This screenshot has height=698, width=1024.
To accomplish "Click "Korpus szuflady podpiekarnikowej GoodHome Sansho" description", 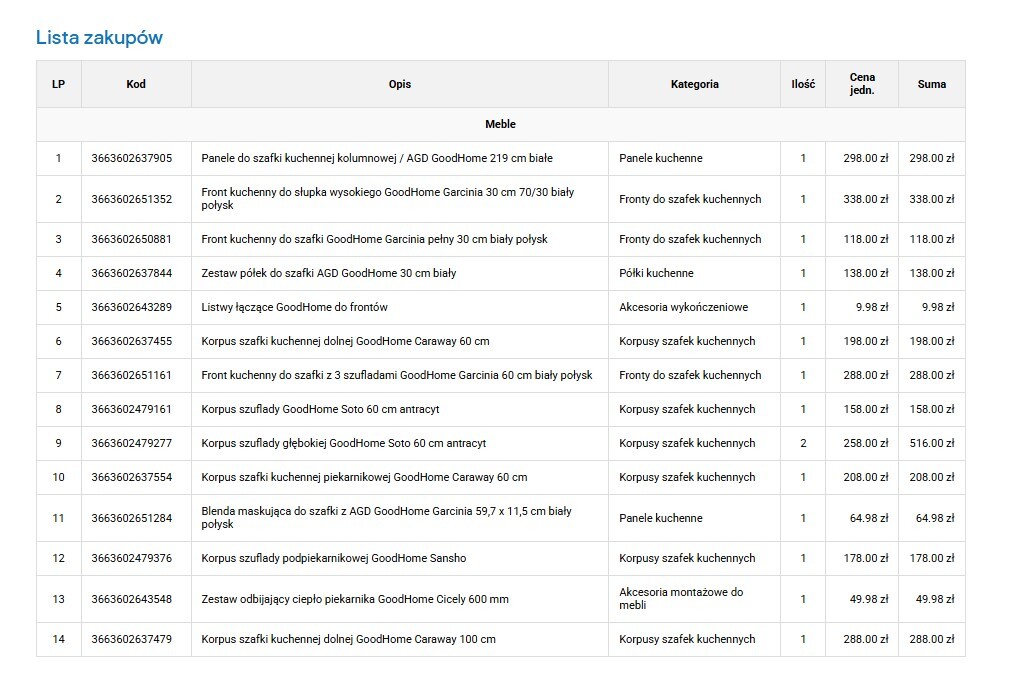I will 333,558.
